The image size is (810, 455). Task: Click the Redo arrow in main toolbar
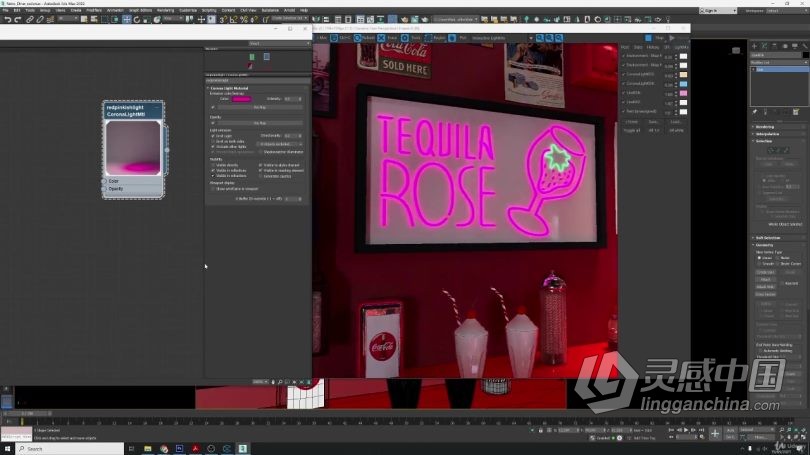pyautogui.click(x=18, y=20)
